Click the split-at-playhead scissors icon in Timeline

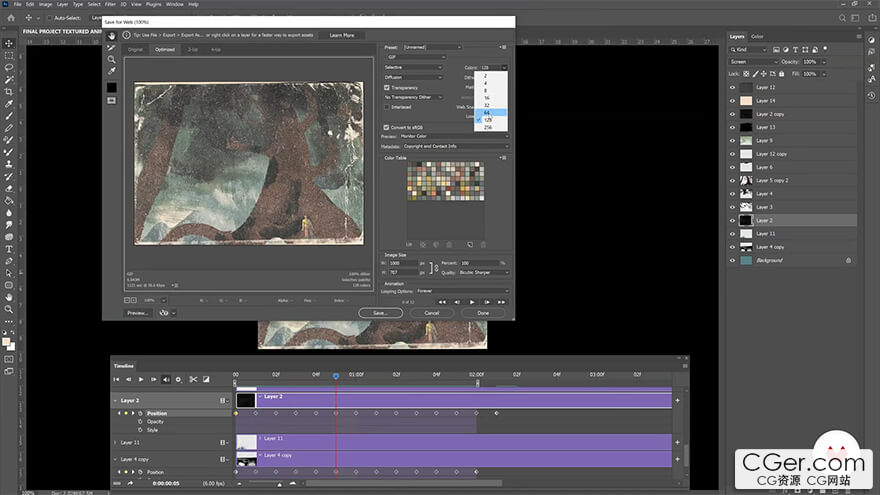193,379
